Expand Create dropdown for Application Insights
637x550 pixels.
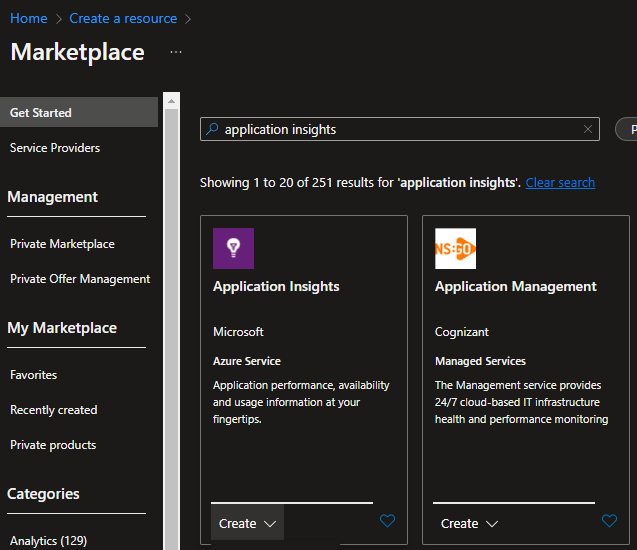click(247, 523)
